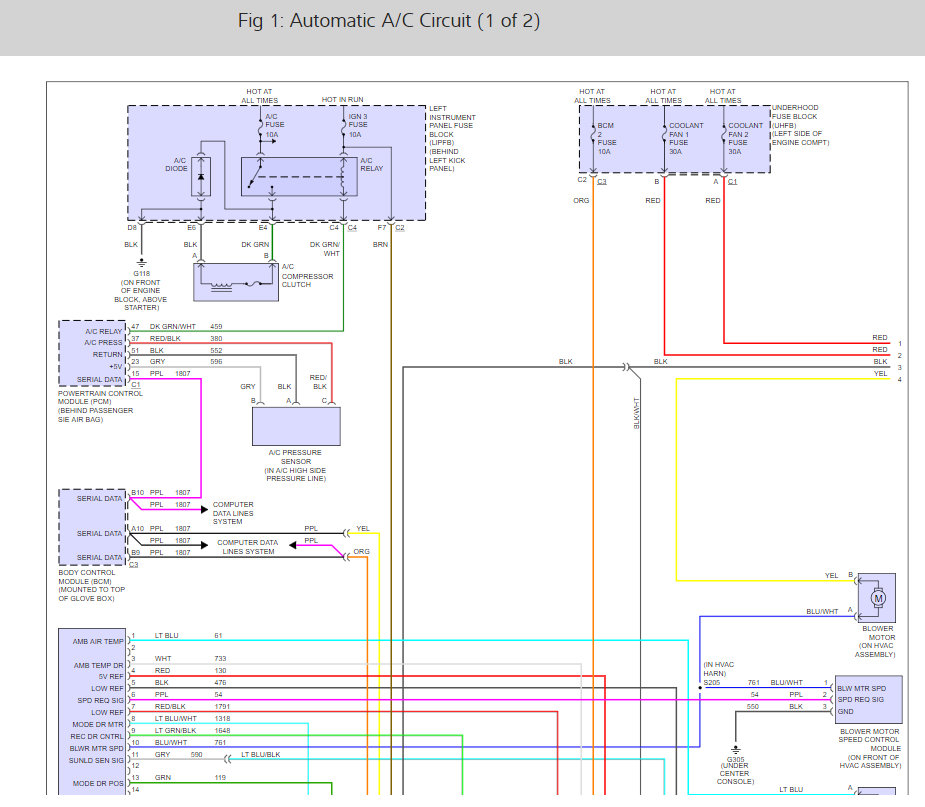This screenshot has height=807, width=925.
Task: Click the 'D8' connector pin label
Action: (x=132, y=228)
